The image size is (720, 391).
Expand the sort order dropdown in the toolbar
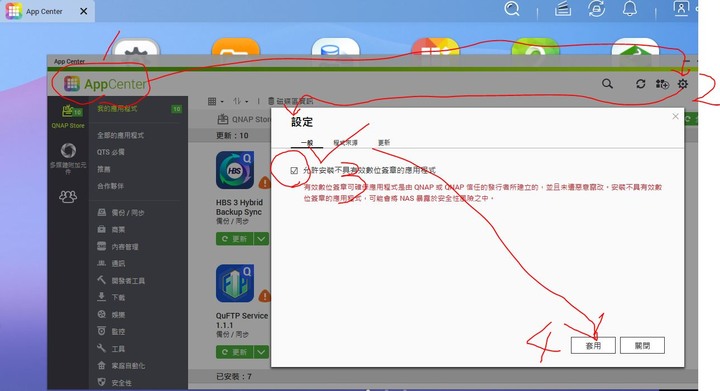240,101
